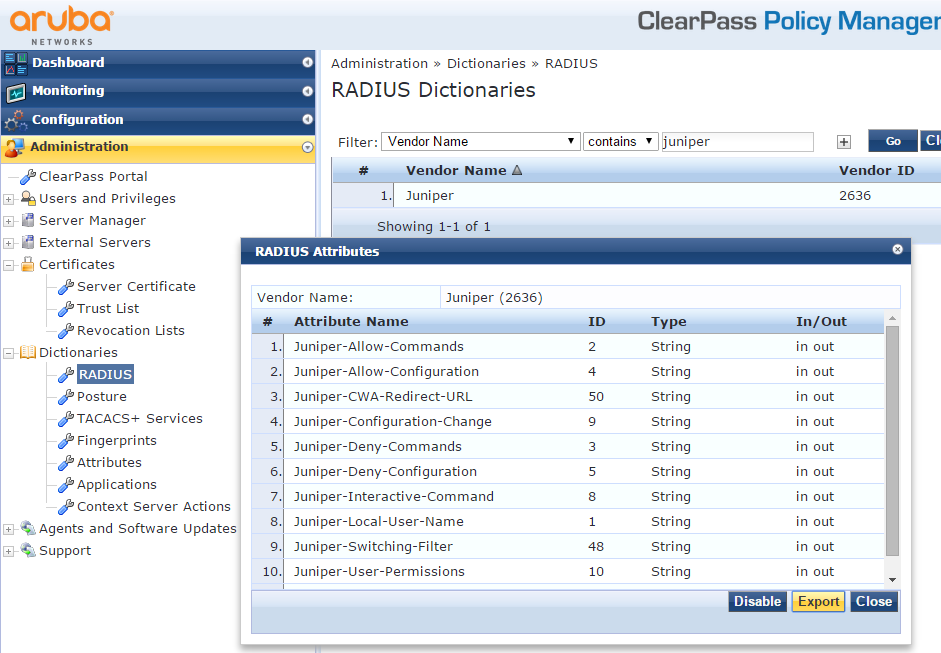Click the Go filter button

[x=893, y=141]
